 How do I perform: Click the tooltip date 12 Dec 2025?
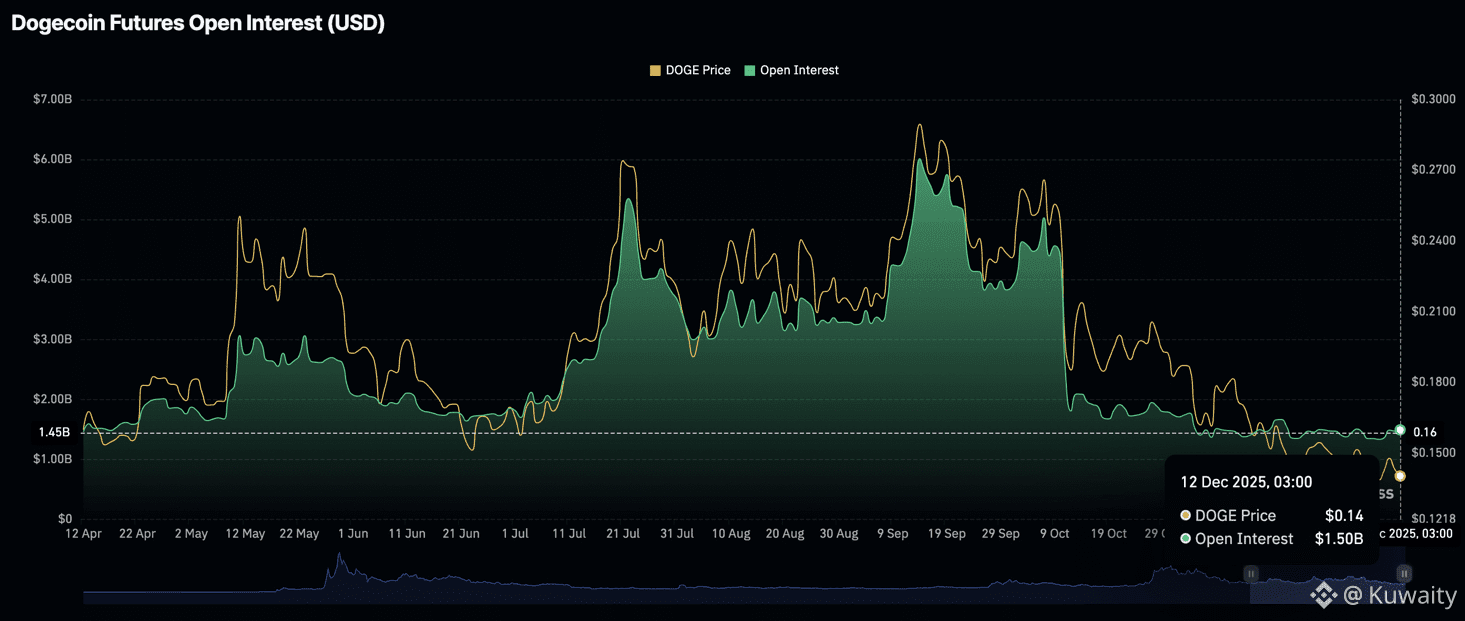click(1246, 482)
